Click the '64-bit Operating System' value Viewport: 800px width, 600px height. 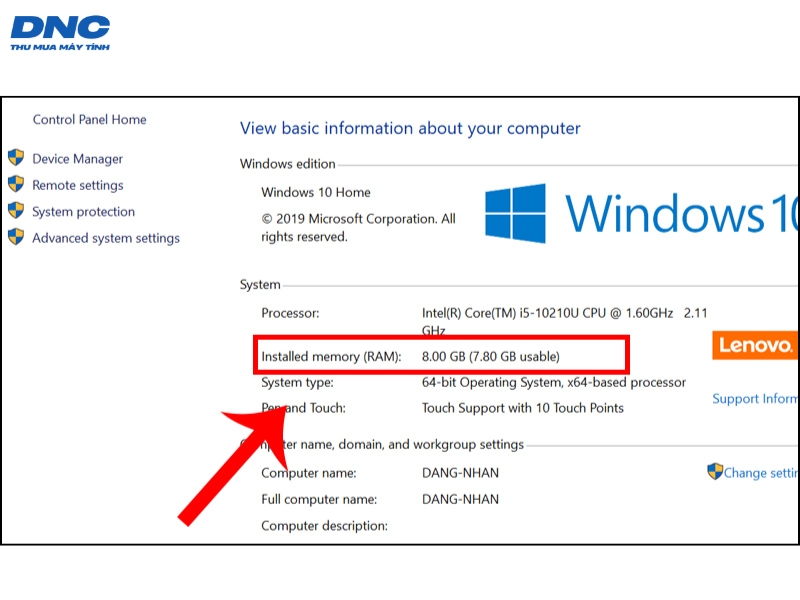click(x=554, y=382)
